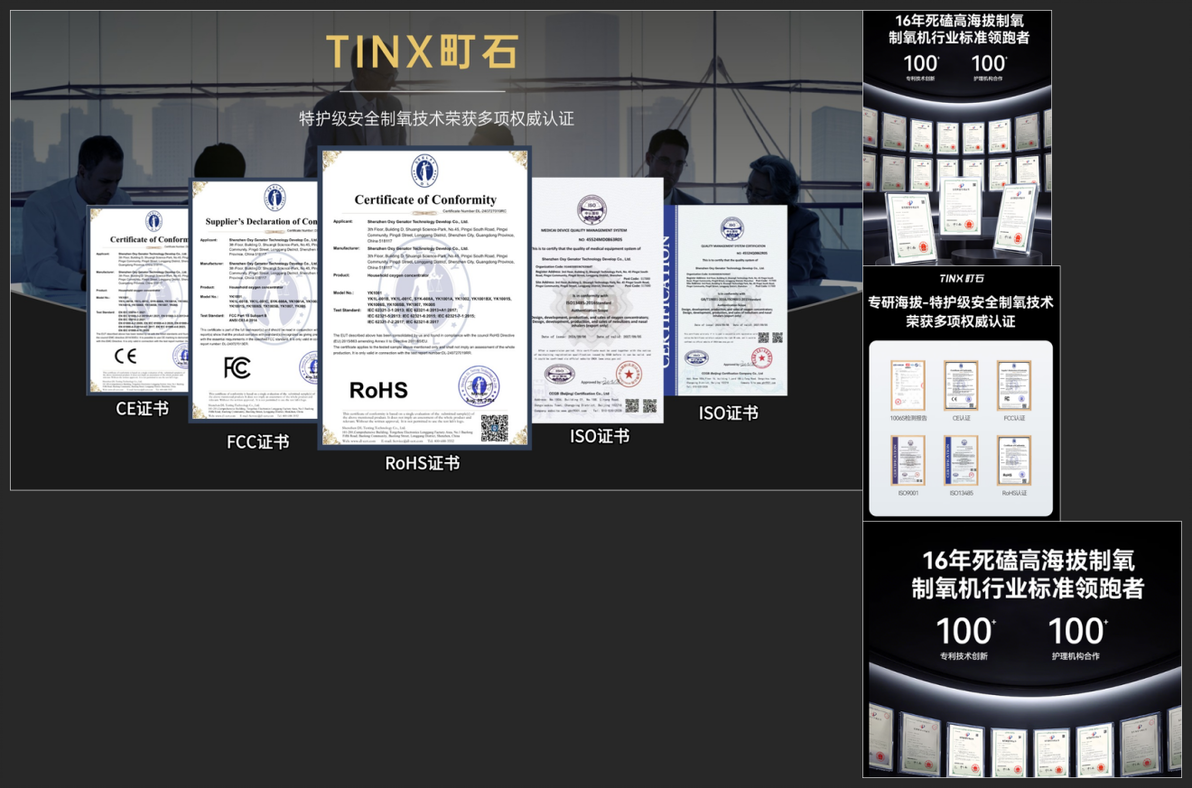Image resolution: width=1192 pixels, height=788 pixels.
Task: Select the 1006S检测报告 caption
Action: [908, 418]
